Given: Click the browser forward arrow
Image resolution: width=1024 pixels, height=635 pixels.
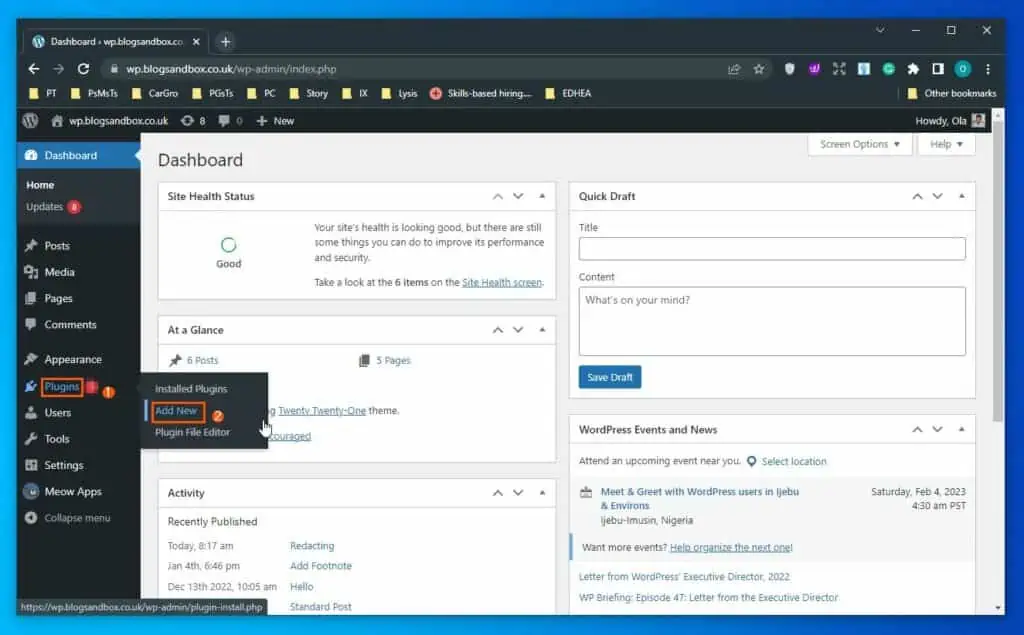Looking at the screenshot, I should click(59, 69).
